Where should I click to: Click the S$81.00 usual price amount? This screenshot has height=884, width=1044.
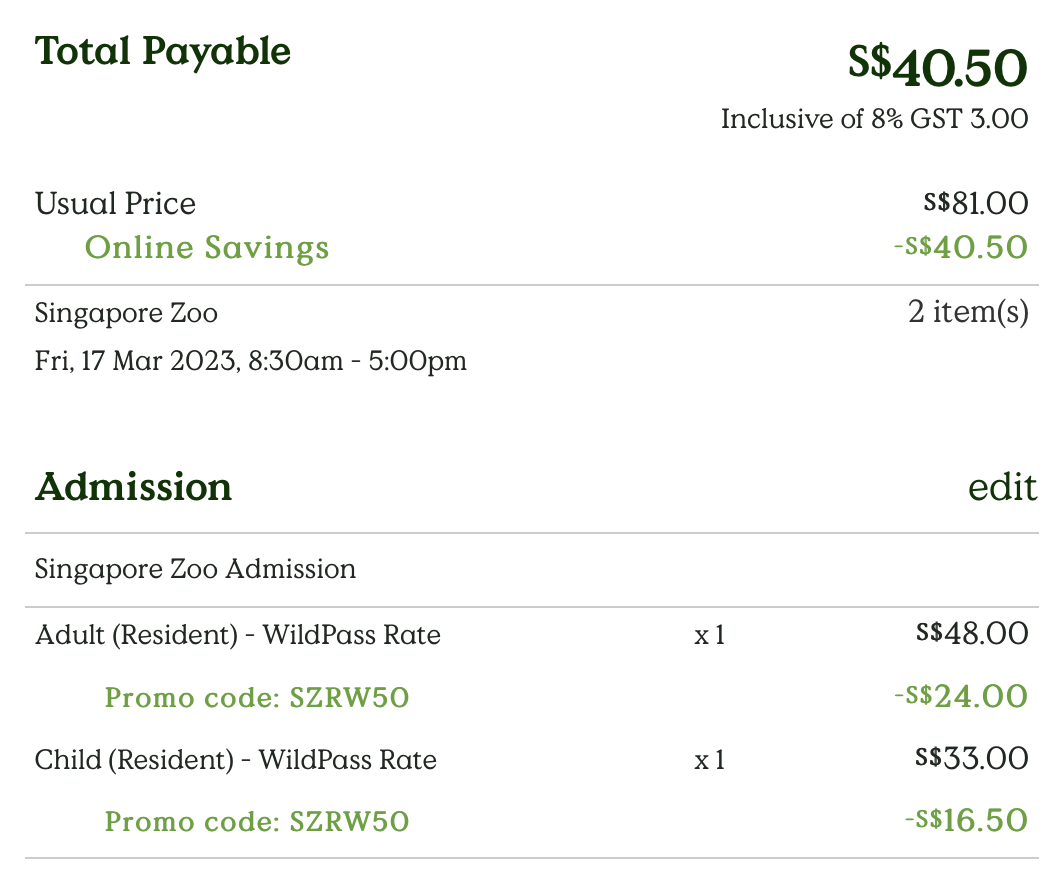coord(975,204)
